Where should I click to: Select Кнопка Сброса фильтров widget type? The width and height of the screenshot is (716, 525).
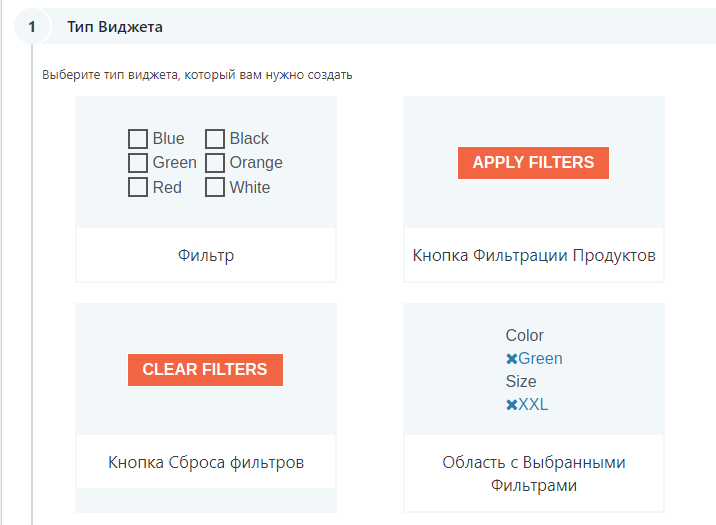tap(206, 462)
